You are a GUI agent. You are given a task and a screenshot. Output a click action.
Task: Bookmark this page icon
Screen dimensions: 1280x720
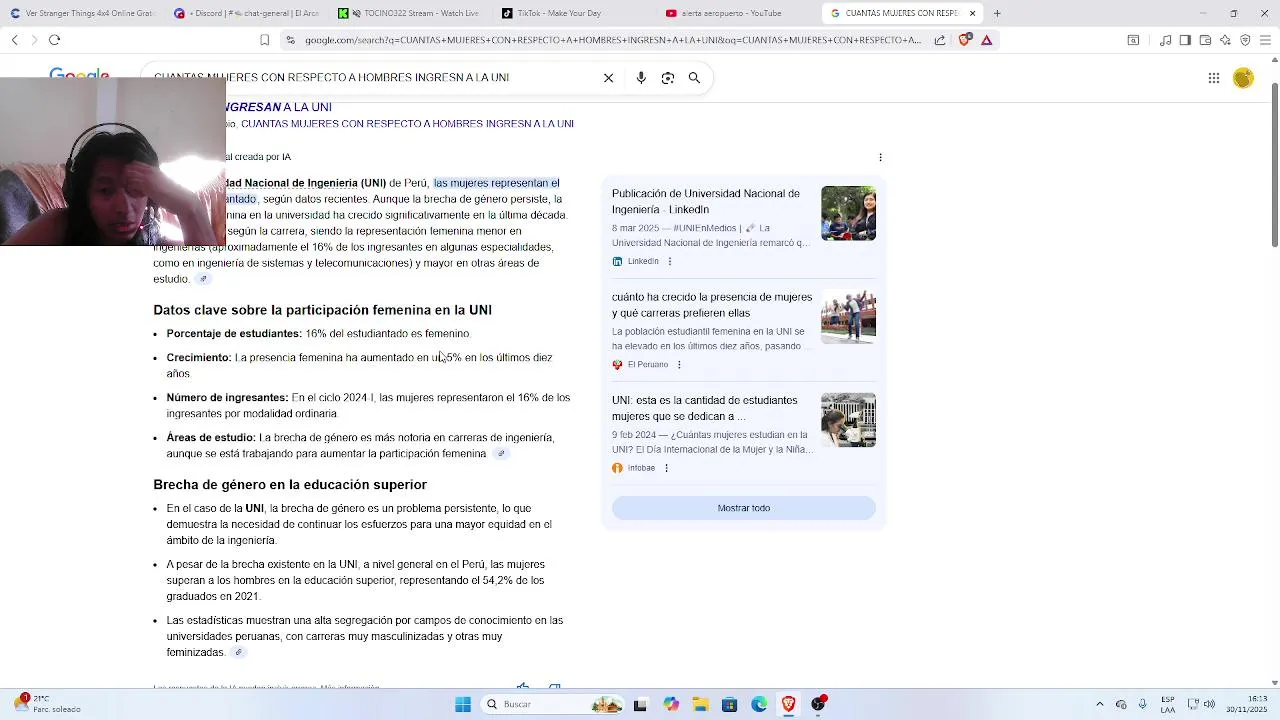pyautogui.click(x=264, y=40)
